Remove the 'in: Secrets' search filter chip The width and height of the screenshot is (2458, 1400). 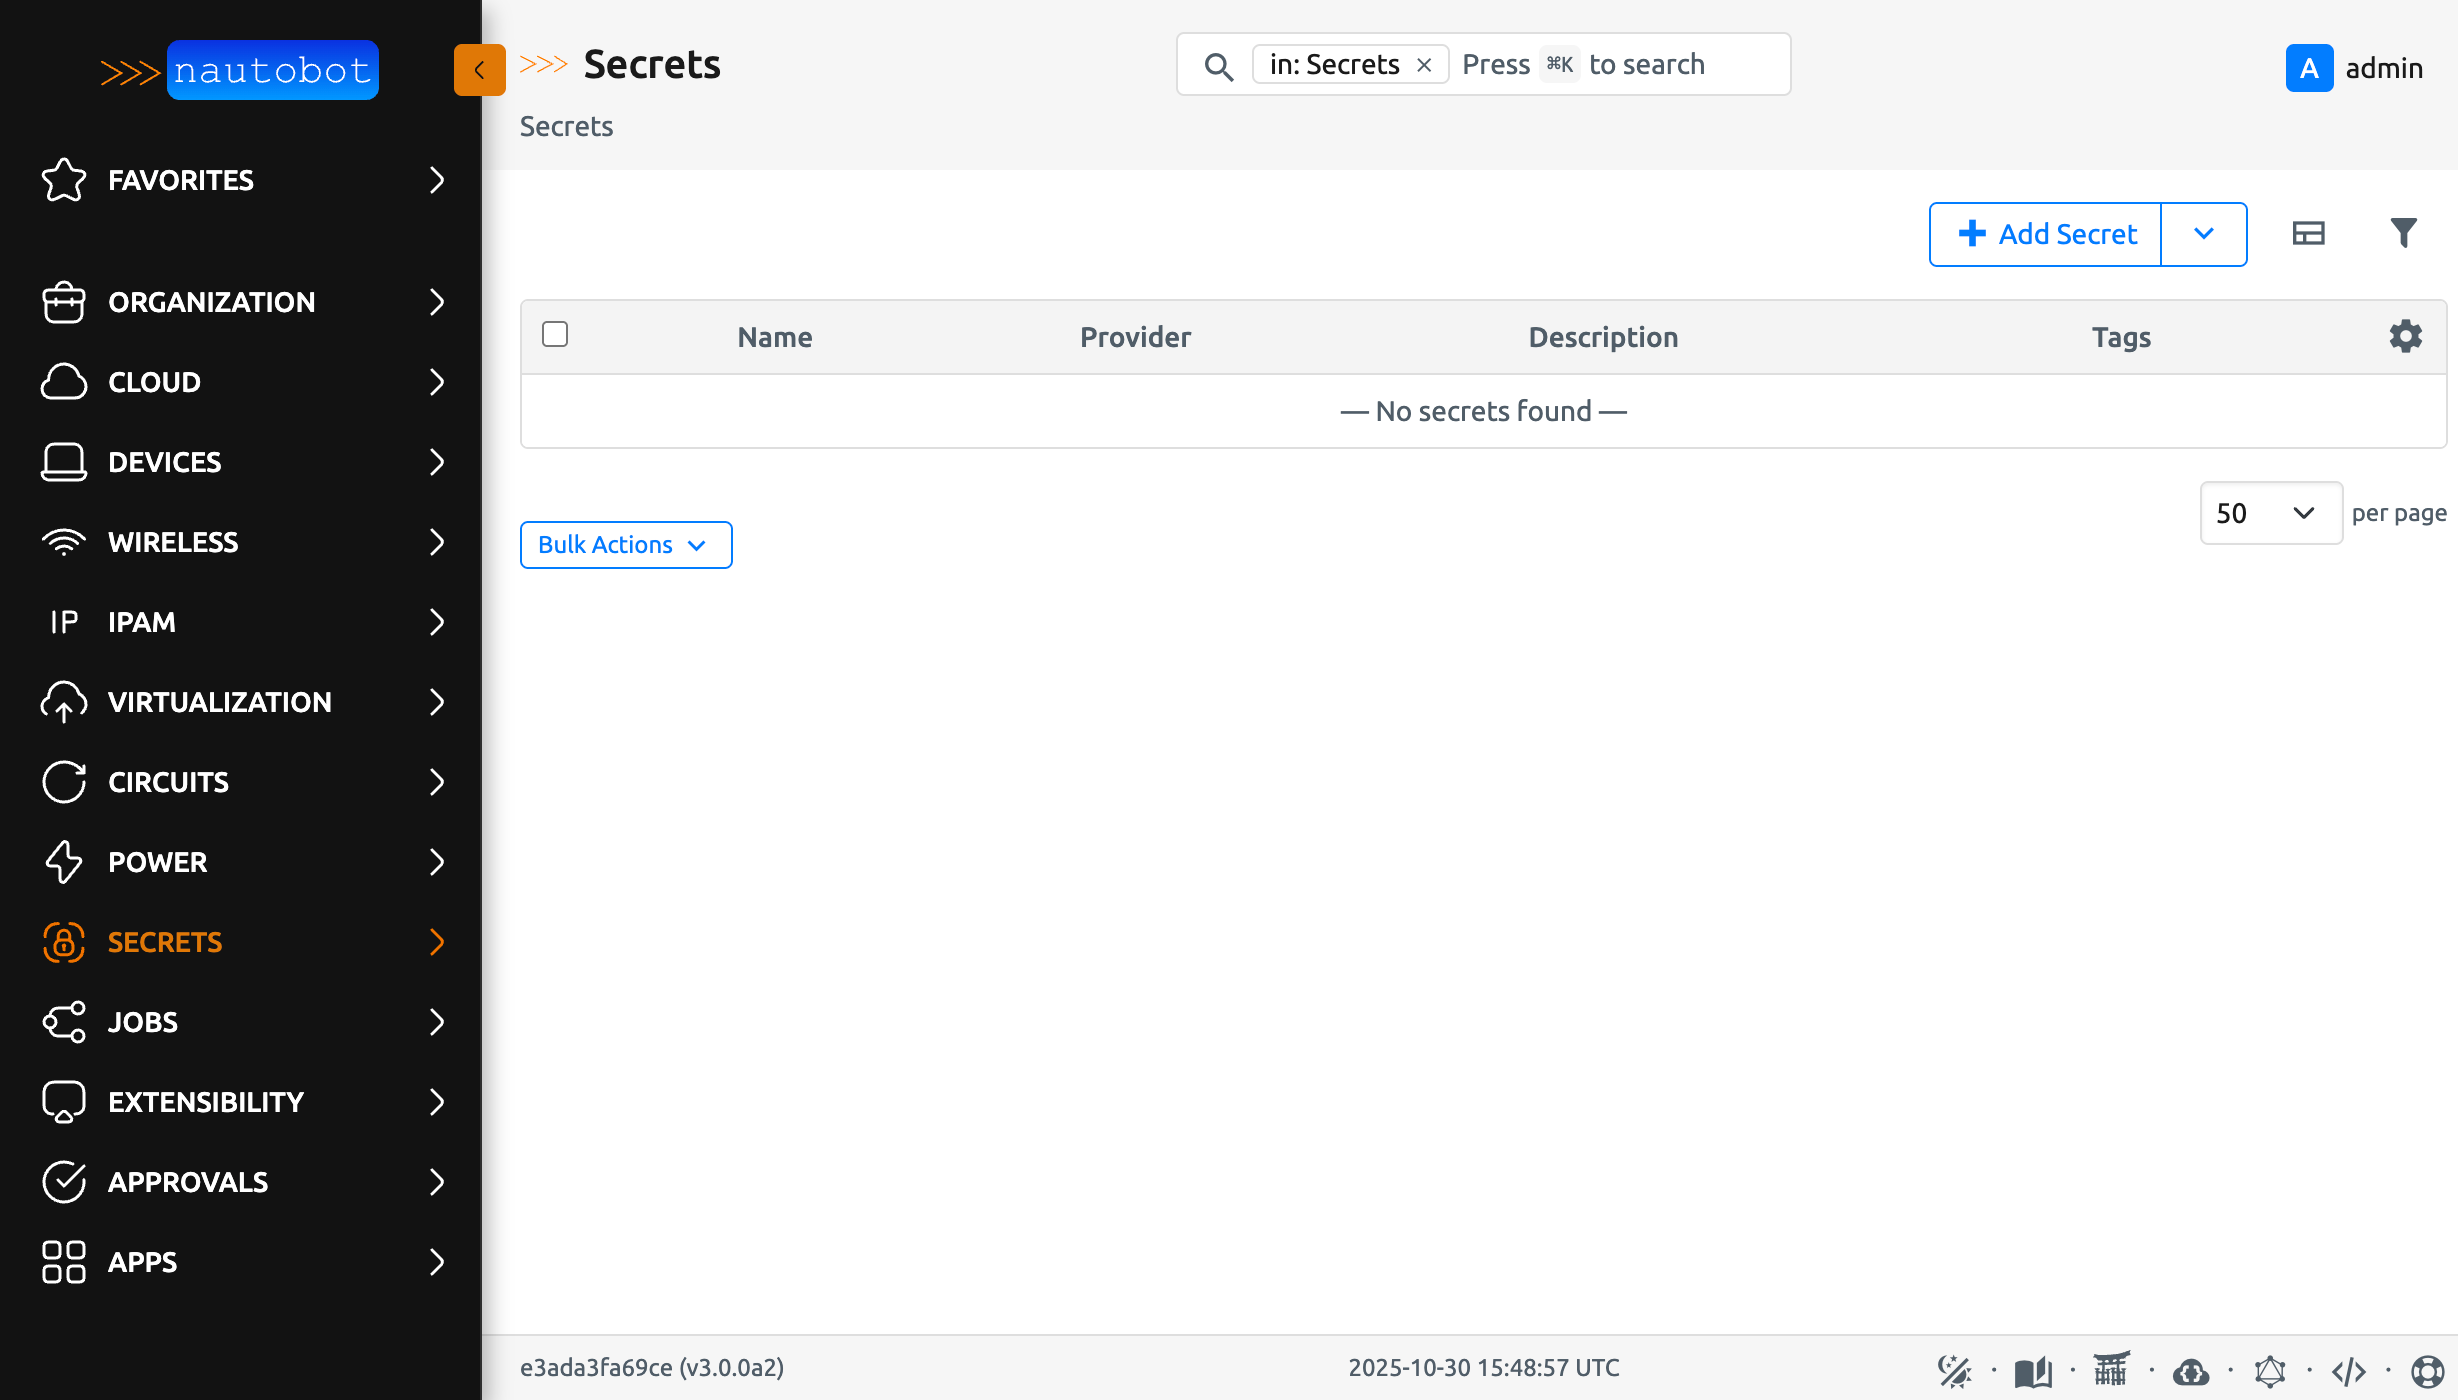1424,64
